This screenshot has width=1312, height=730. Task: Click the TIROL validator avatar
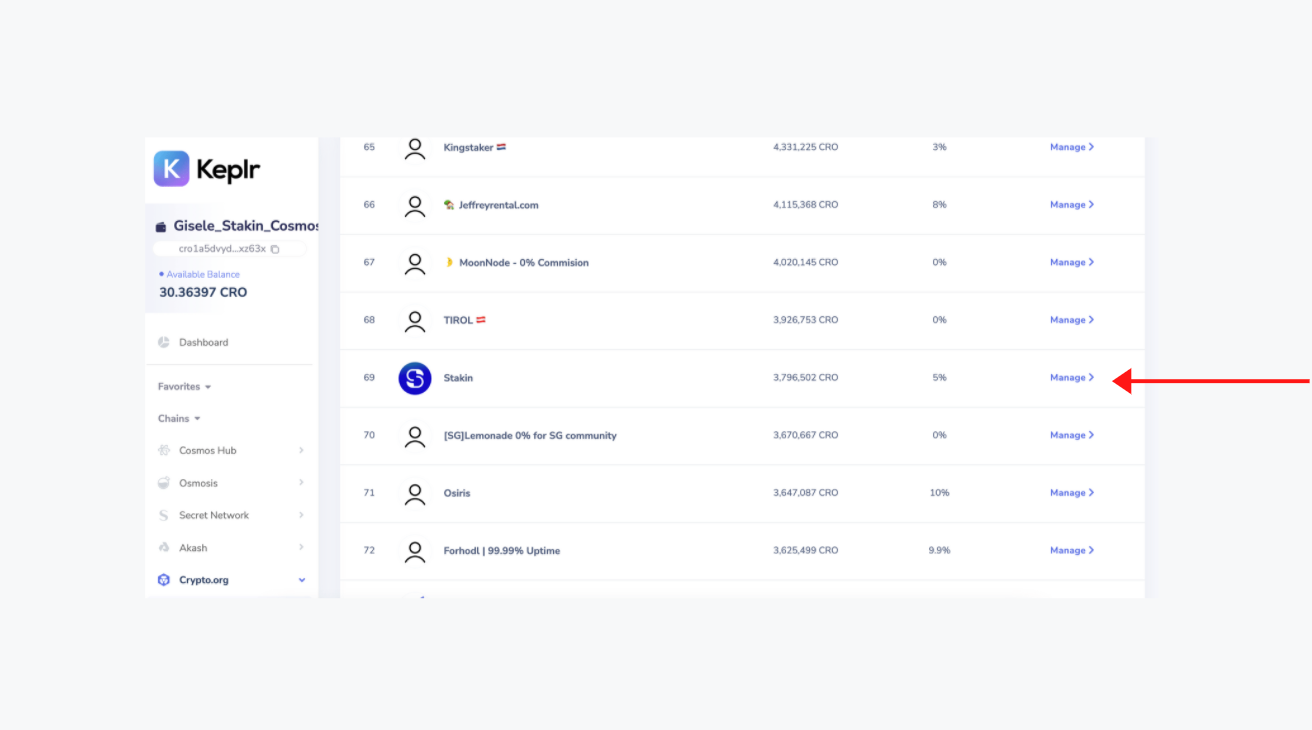(x=415, y=321)
